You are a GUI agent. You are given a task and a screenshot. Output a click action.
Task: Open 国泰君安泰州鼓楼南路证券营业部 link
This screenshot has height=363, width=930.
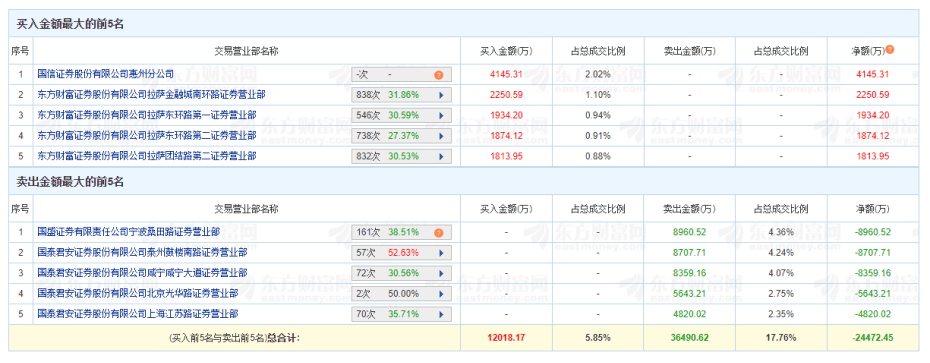coord(142,252)
